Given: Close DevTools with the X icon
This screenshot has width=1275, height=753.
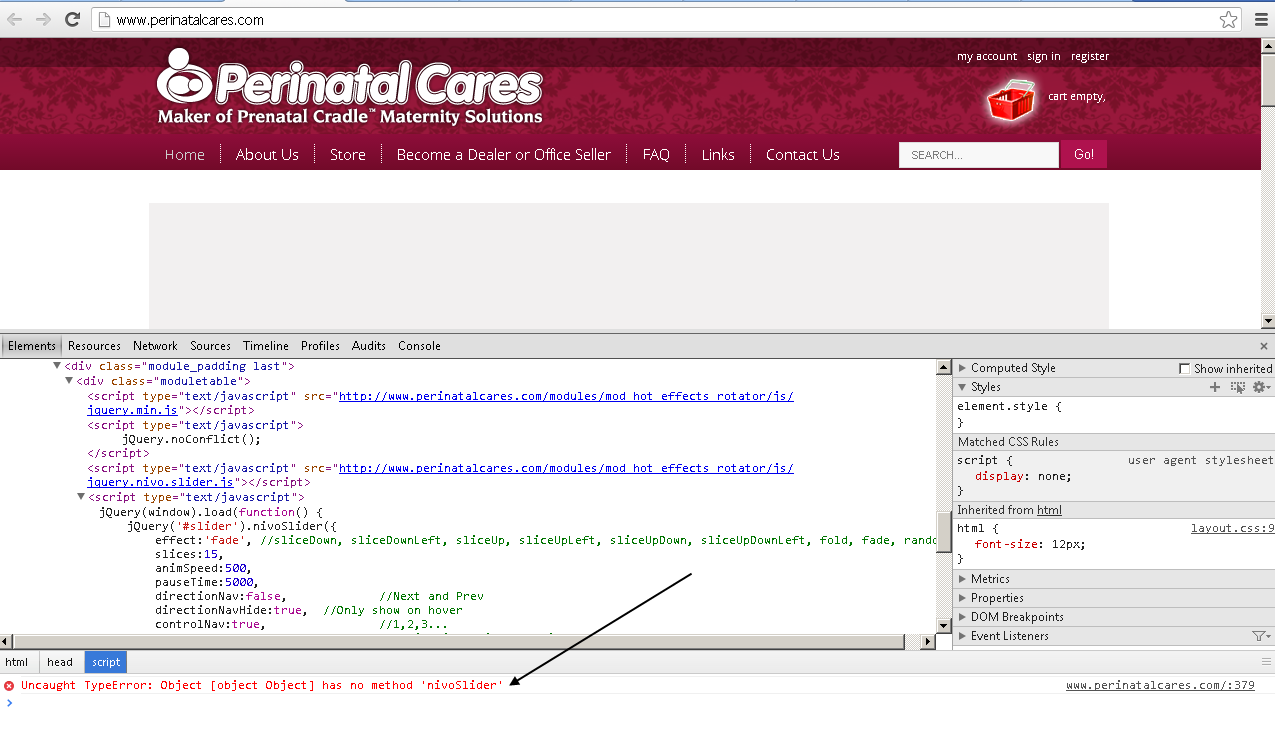Looking at the screenshot, I should click(1264, 346).
